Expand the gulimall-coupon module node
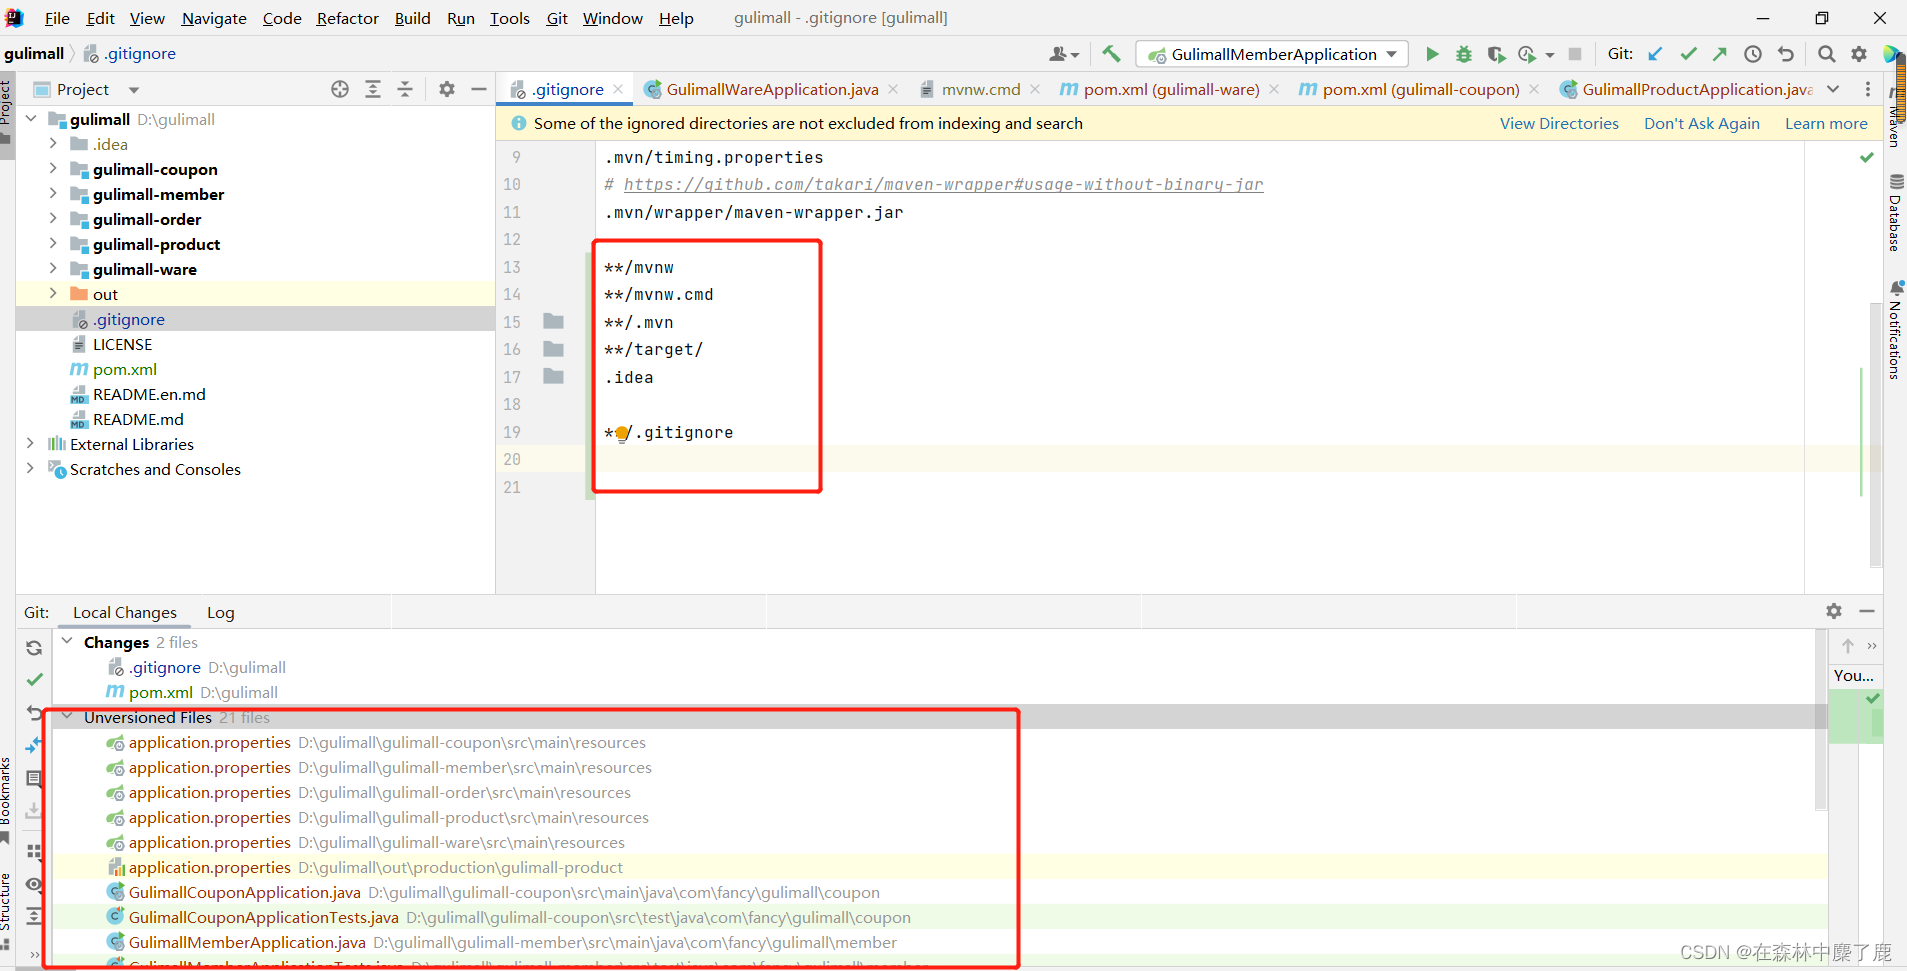 coord(53,169)
